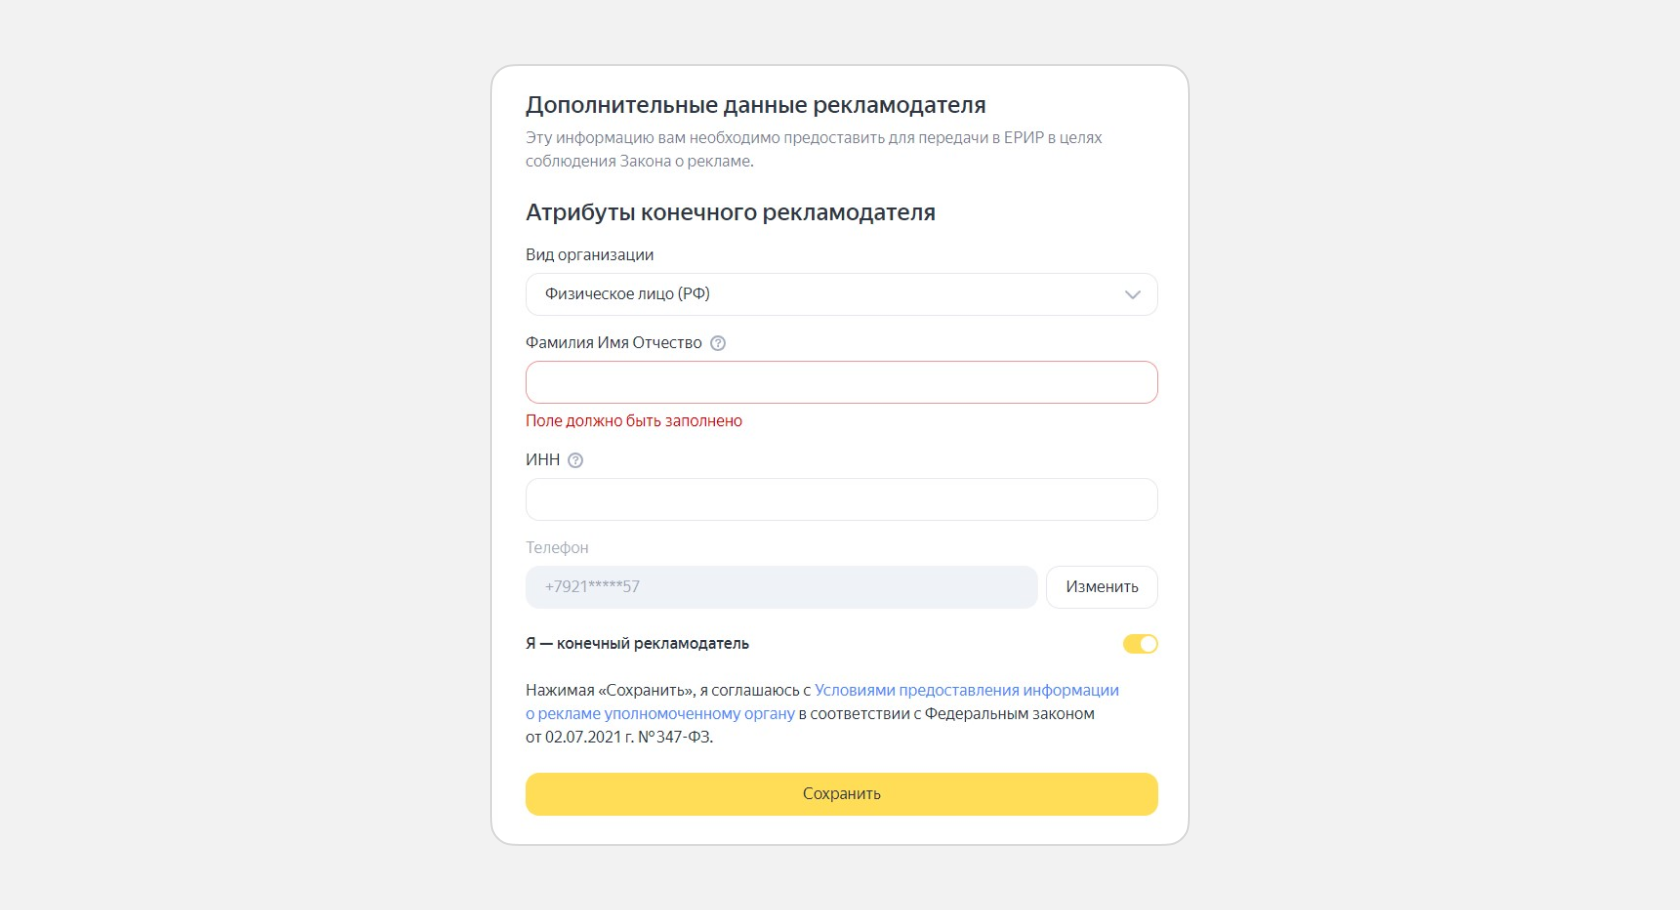Disable the Я — конечный рекламодатель switch
This screenshot has width=1680, height=910.
pyautogui.click(x=1140, y=644)
